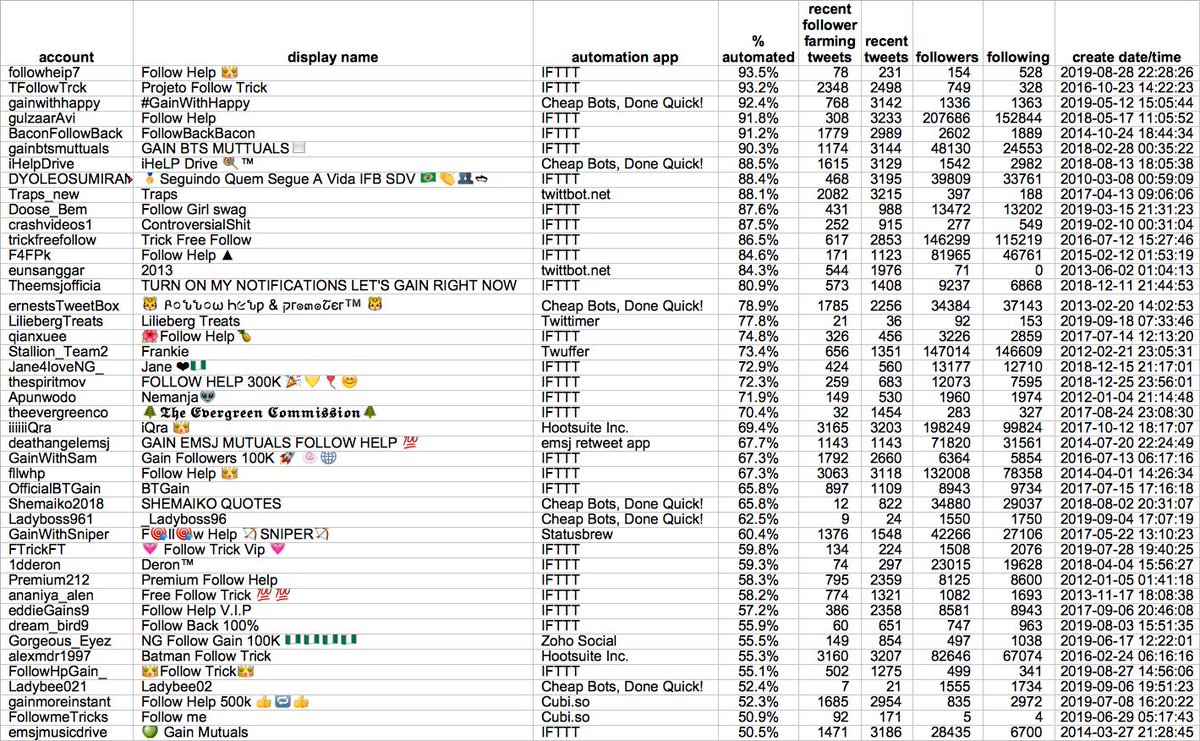1200x741 pixels.
Task: Click display name "Premium Follow Help"
Action: 209,580
